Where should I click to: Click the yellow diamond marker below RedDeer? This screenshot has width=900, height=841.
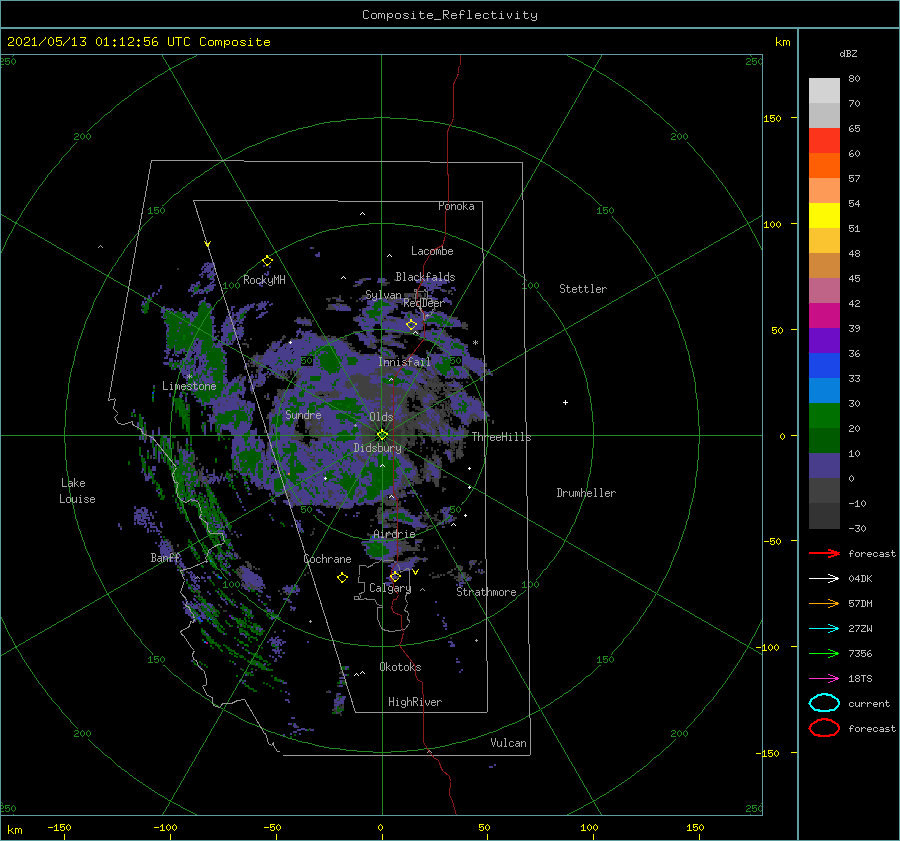pyautogui.click(x=412, y=325)
